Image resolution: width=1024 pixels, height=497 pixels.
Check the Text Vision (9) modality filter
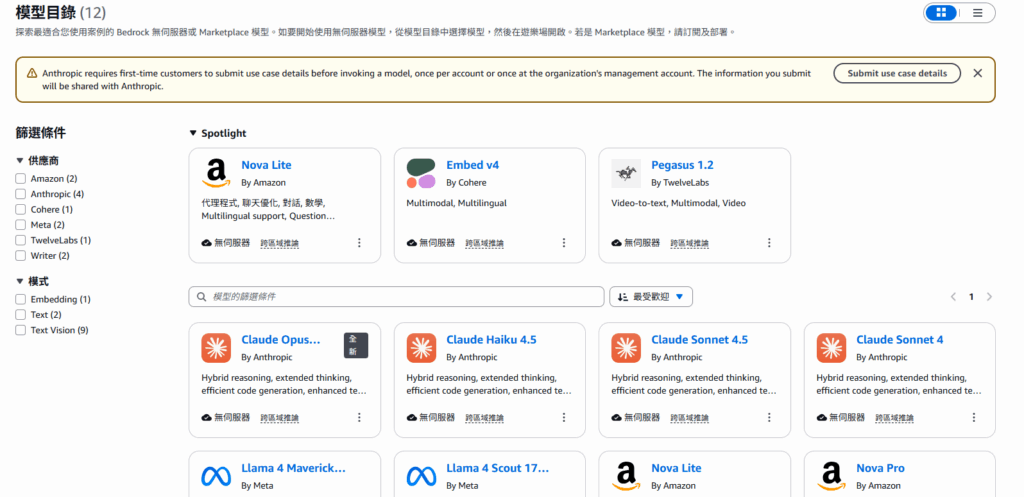21,330
